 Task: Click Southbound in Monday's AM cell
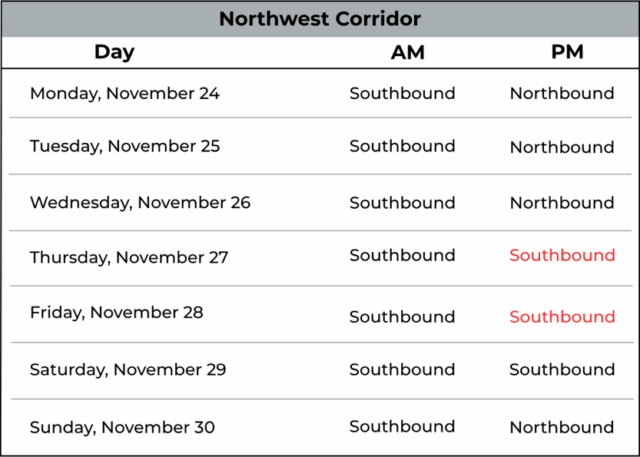402,94
